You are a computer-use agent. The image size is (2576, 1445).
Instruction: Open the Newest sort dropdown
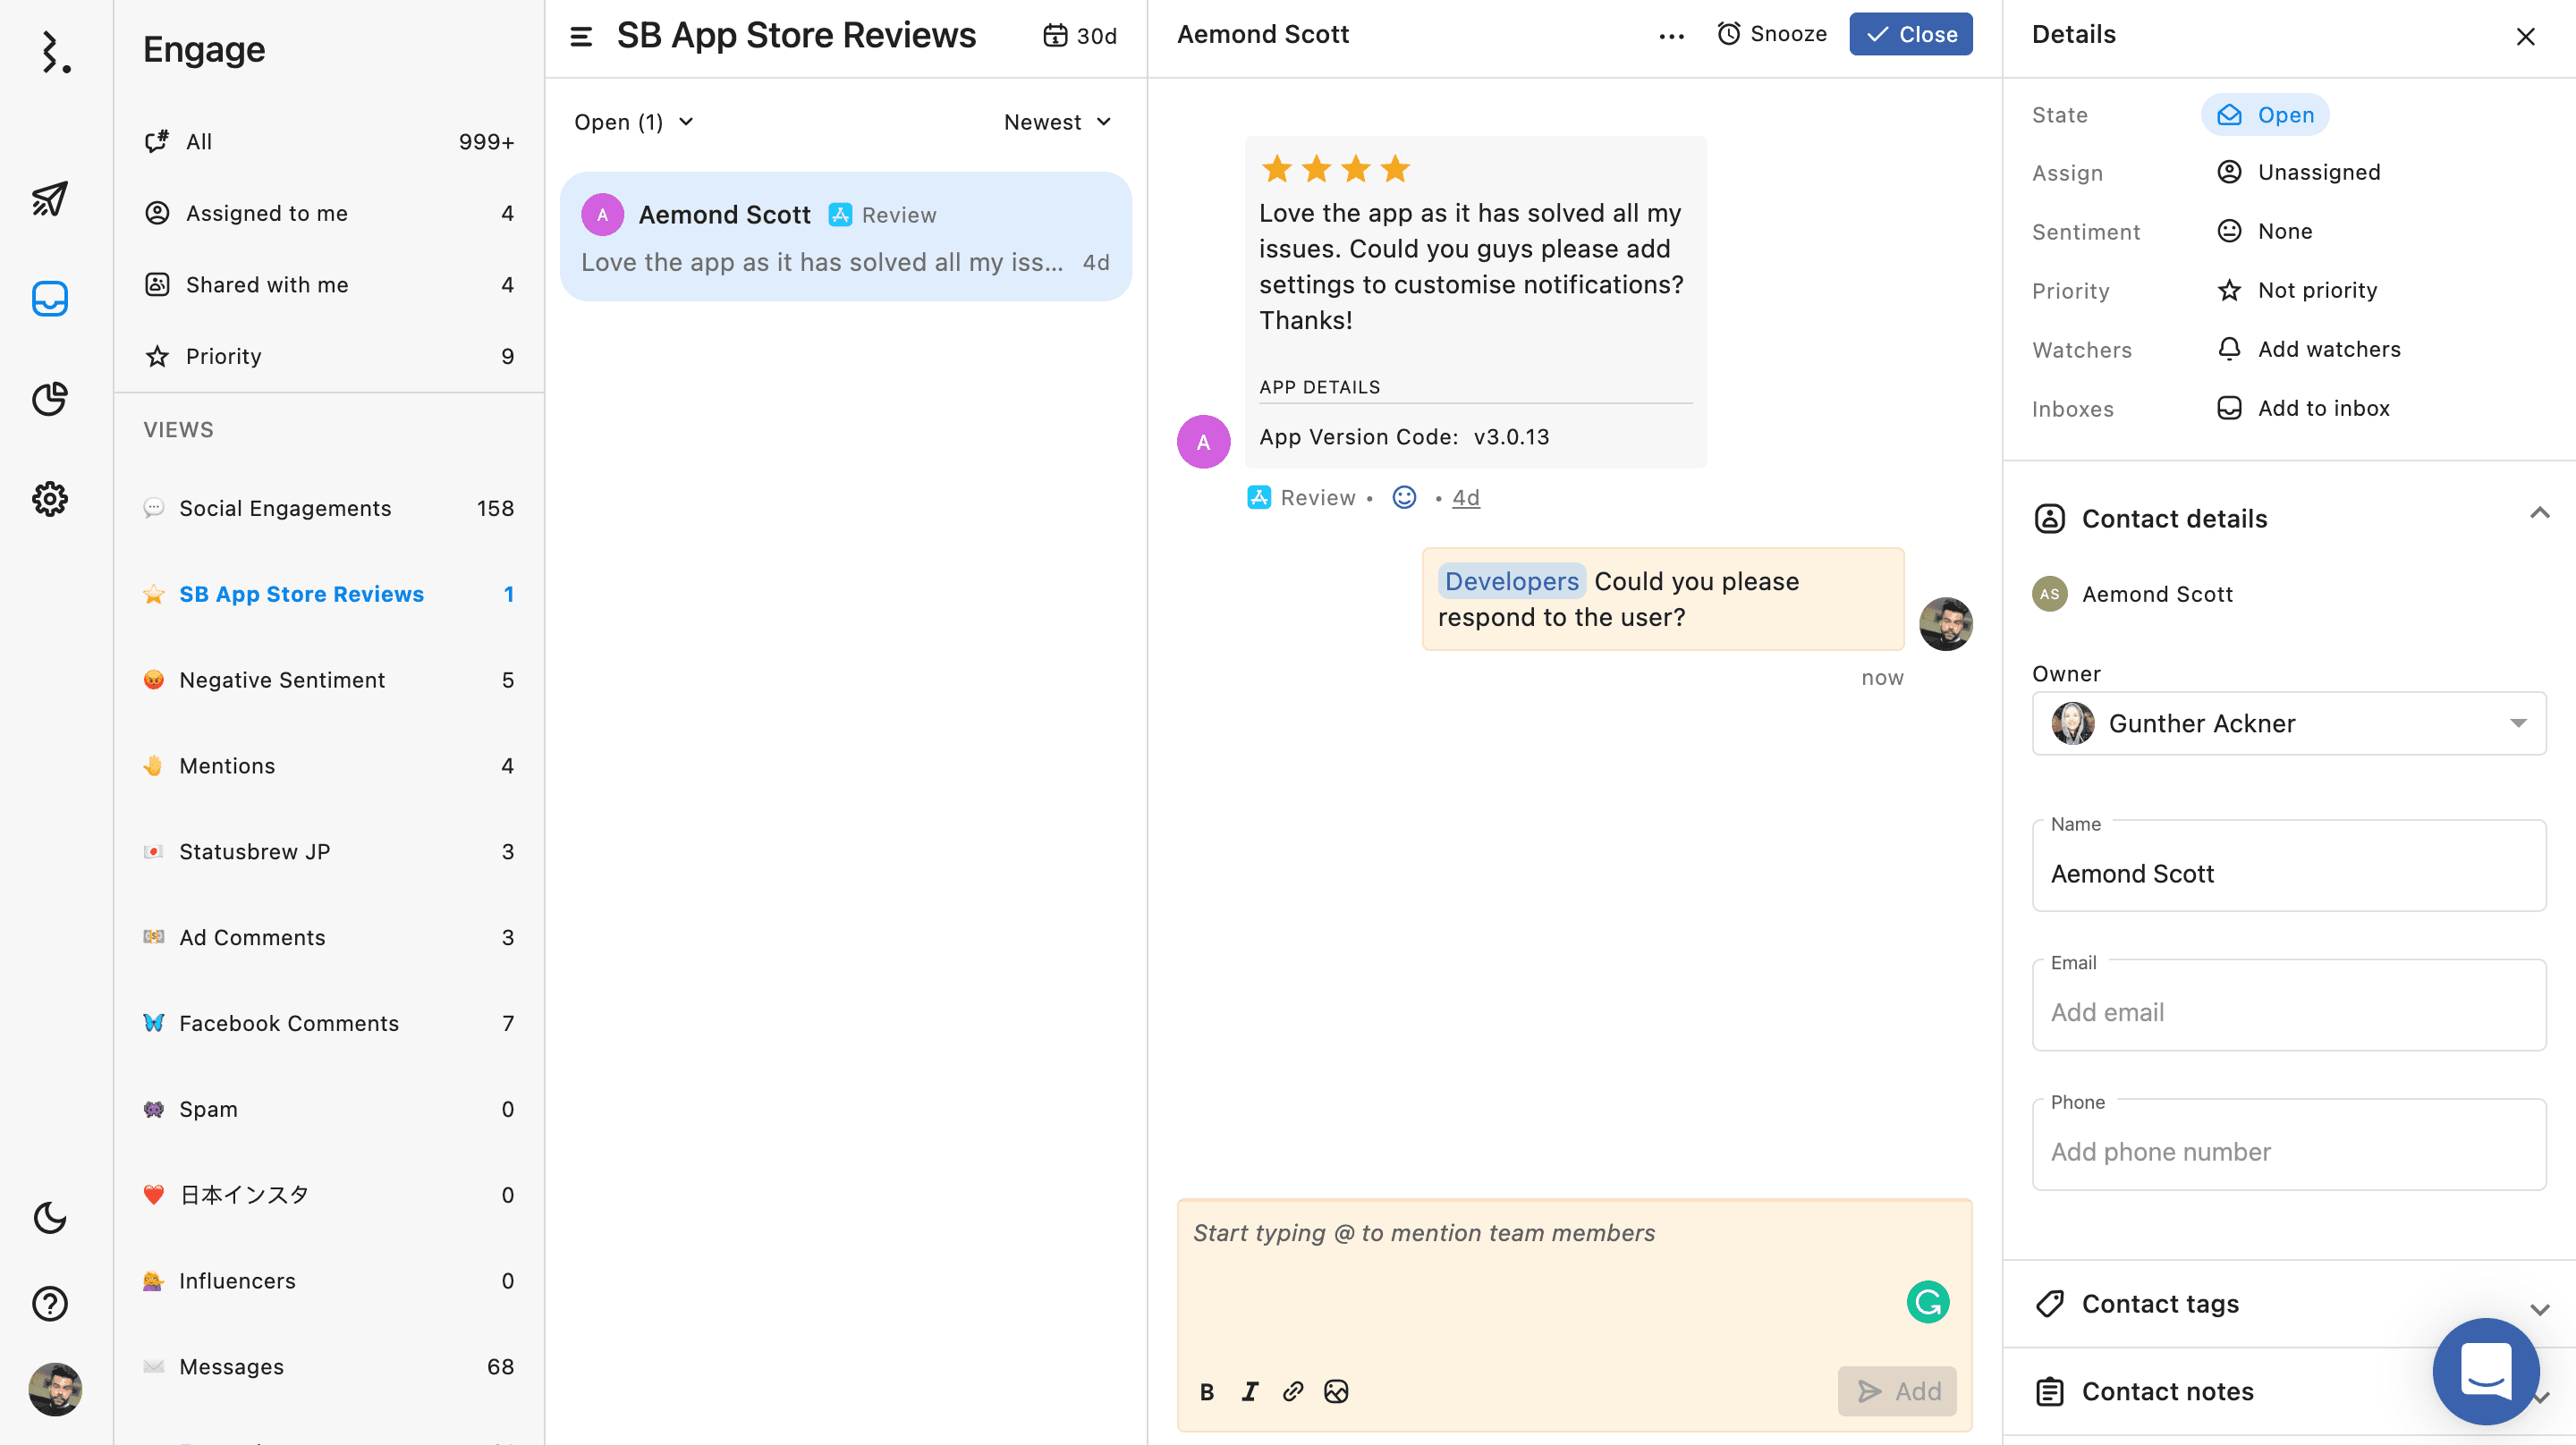(1057, 122)
